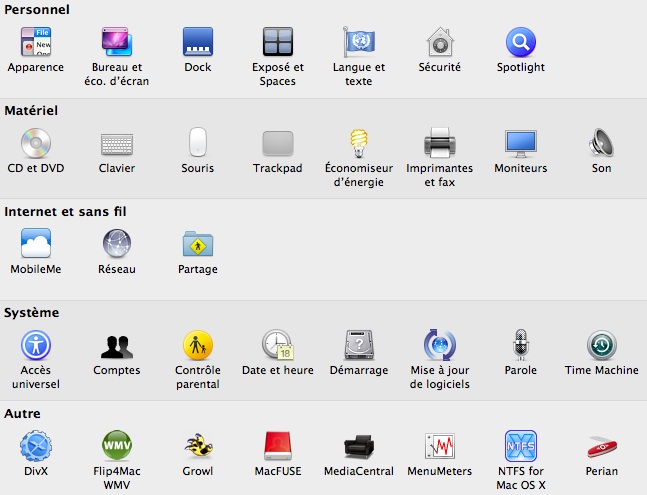This screenshot has width=647, height=495.
Task: Open Économiseur d'énergie settings
Action: pyautogui.click(x=359, y=143)
